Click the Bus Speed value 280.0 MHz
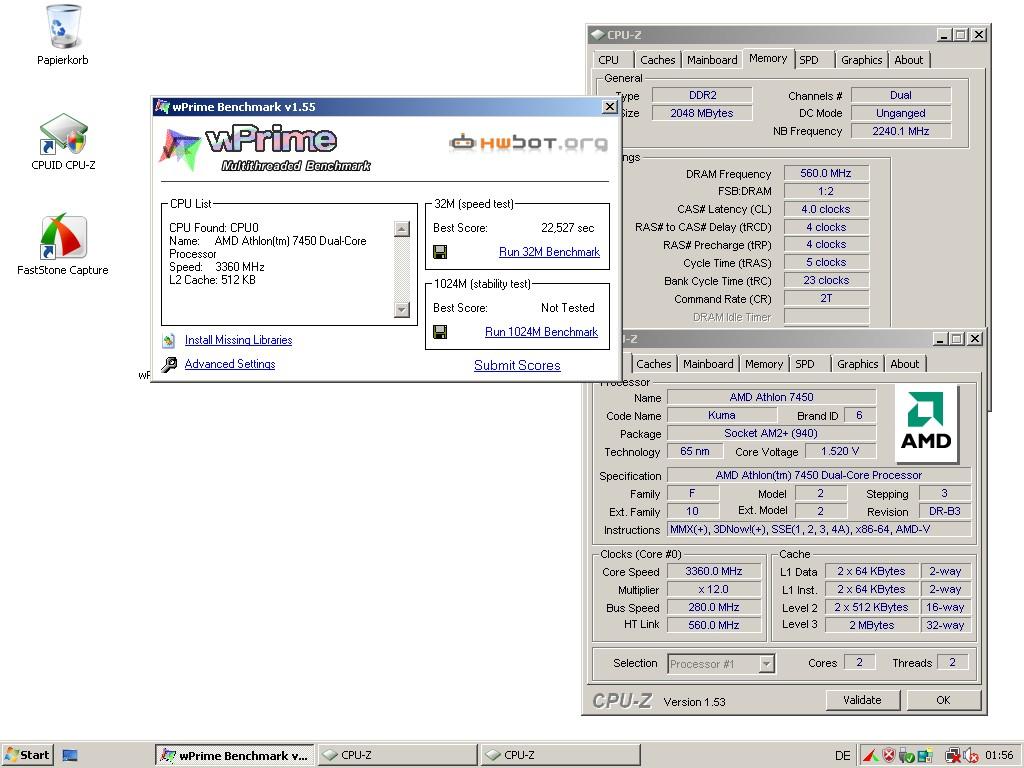Screen dimensions: 1024x768 coord(713,607)
